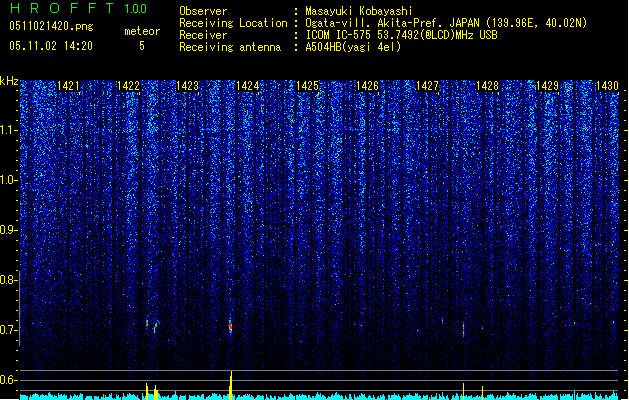The width and height of the screenshot is (629, 400).
Task: Select the 1429 time marker
Action: pyautogui.click(x=548, y=86)
